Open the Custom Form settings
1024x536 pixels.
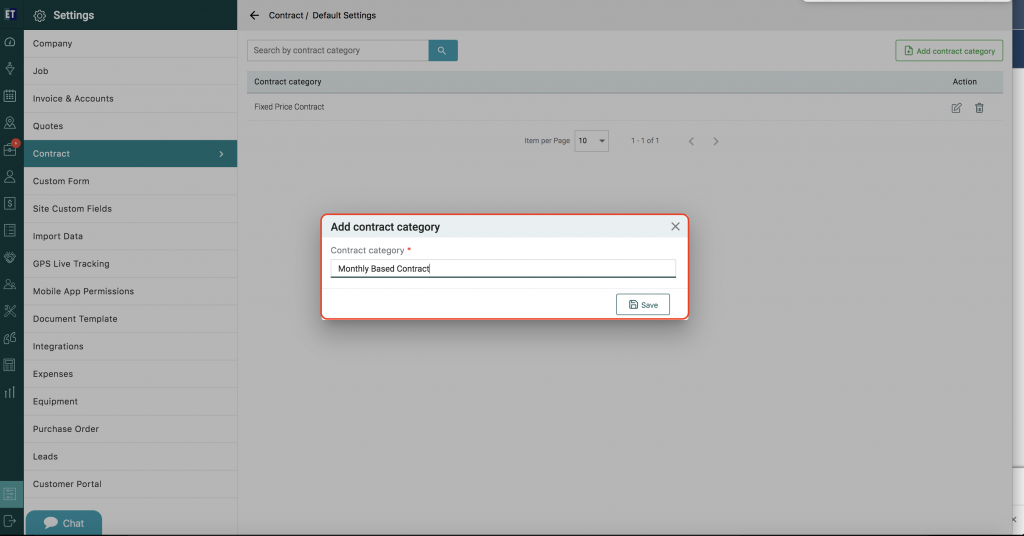pos(131,181)
